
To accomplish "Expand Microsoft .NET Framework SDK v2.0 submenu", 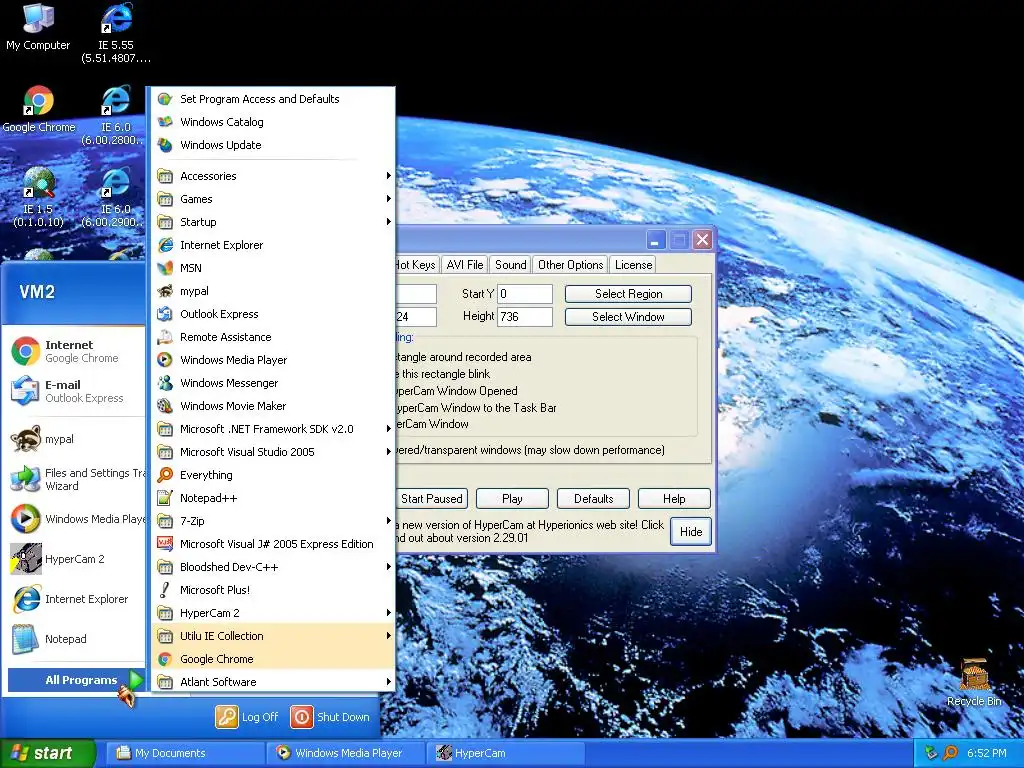I will coord(273,429).
